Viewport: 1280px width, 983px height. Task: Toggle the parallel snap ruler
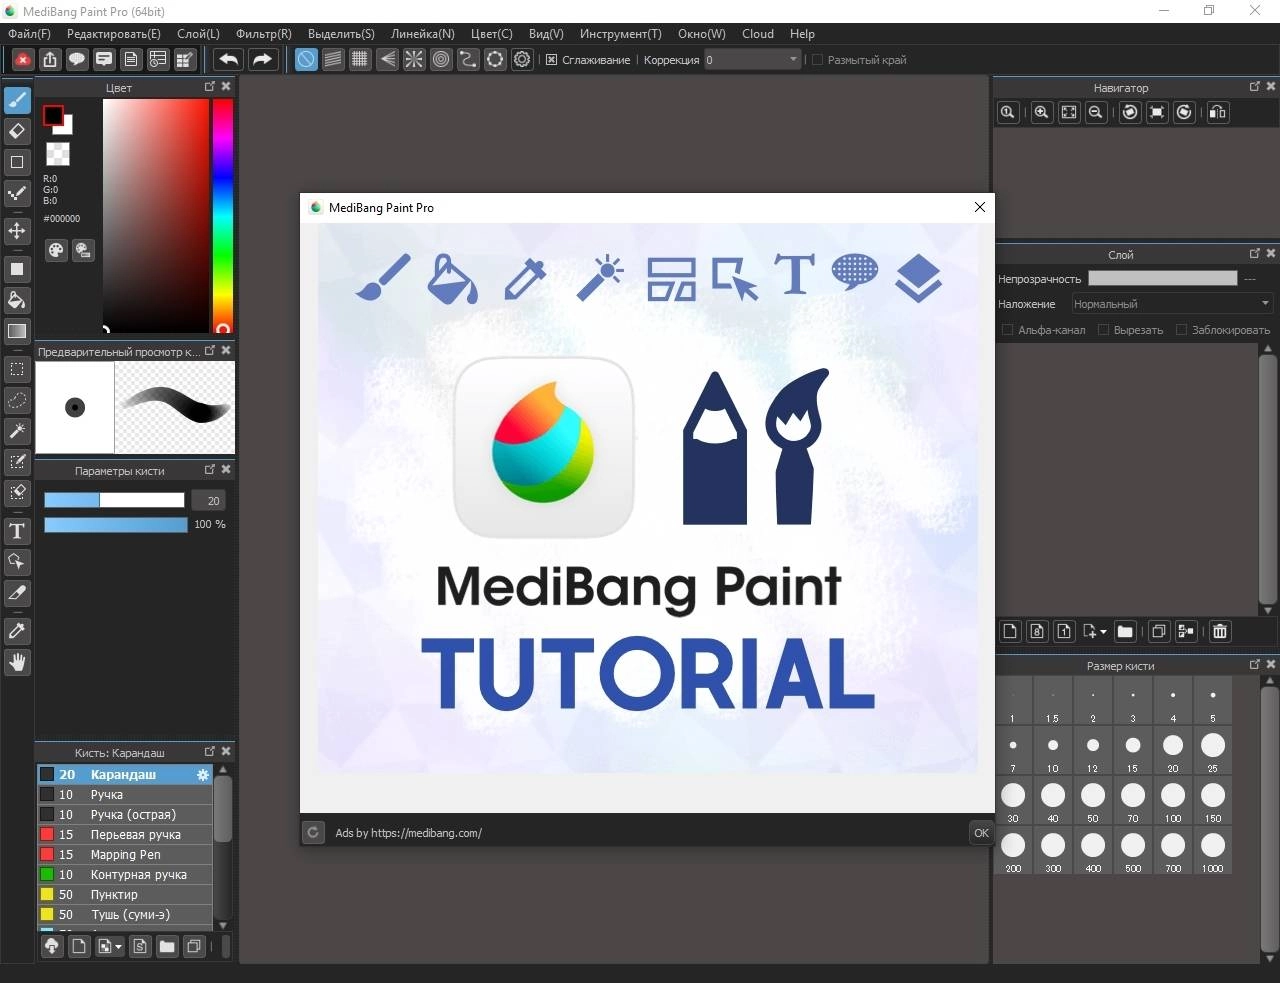[x=333, y=60]
